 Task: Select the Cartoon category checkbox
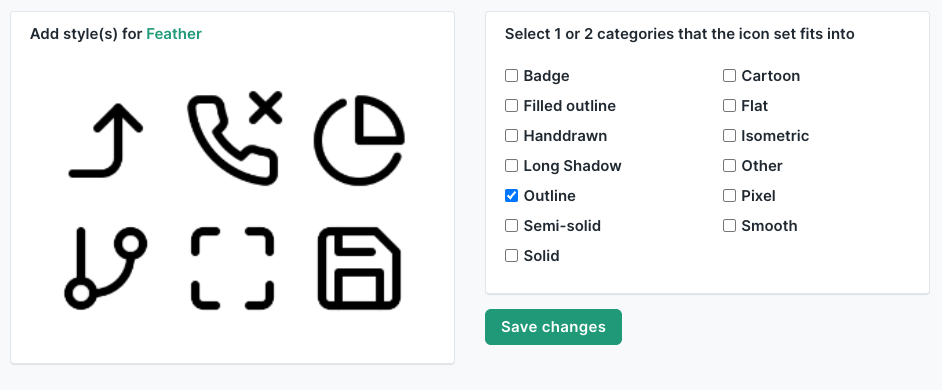(729, 76)
